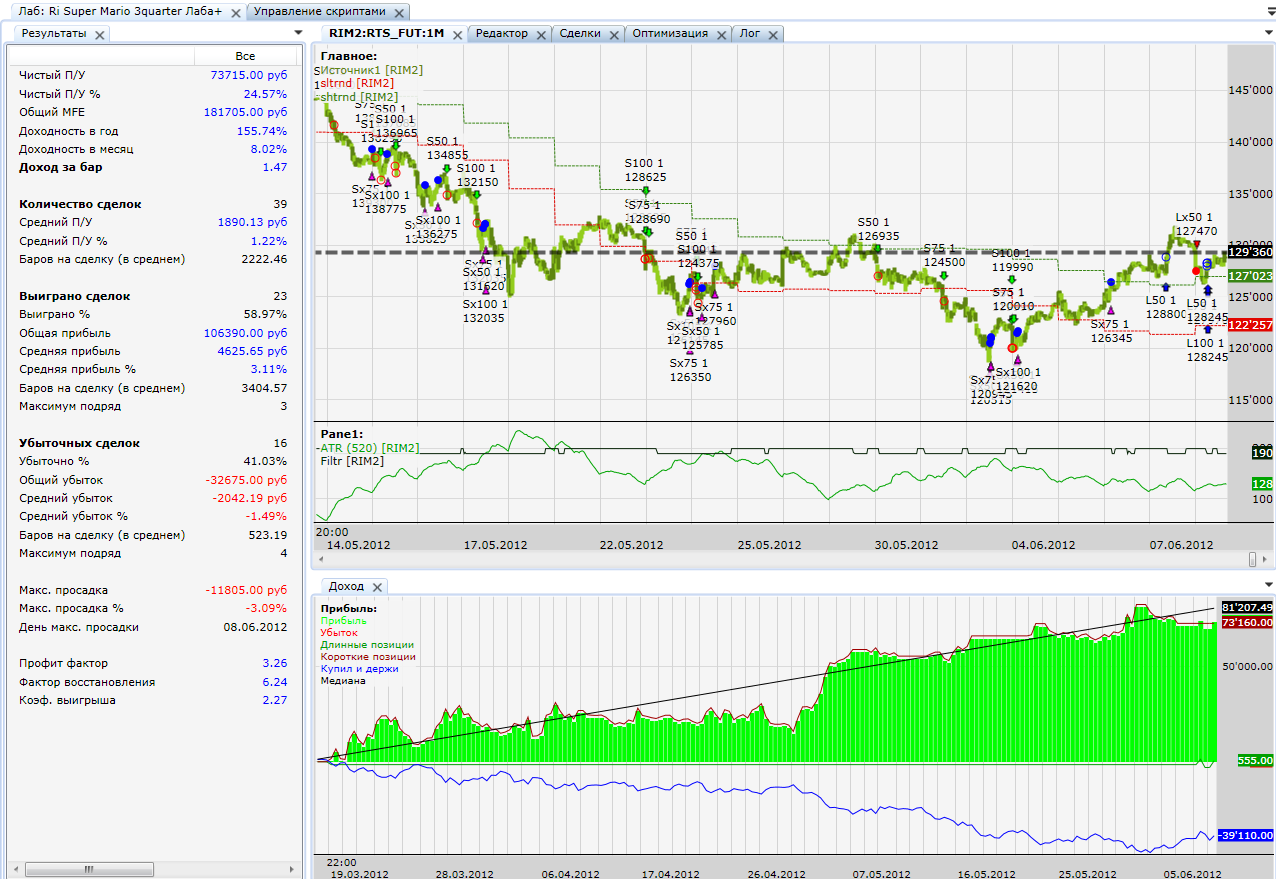The height and width of the screenshot is (879, 1276).
Task: Open the Результаты panel dropdown arrow
Action: 297,33
